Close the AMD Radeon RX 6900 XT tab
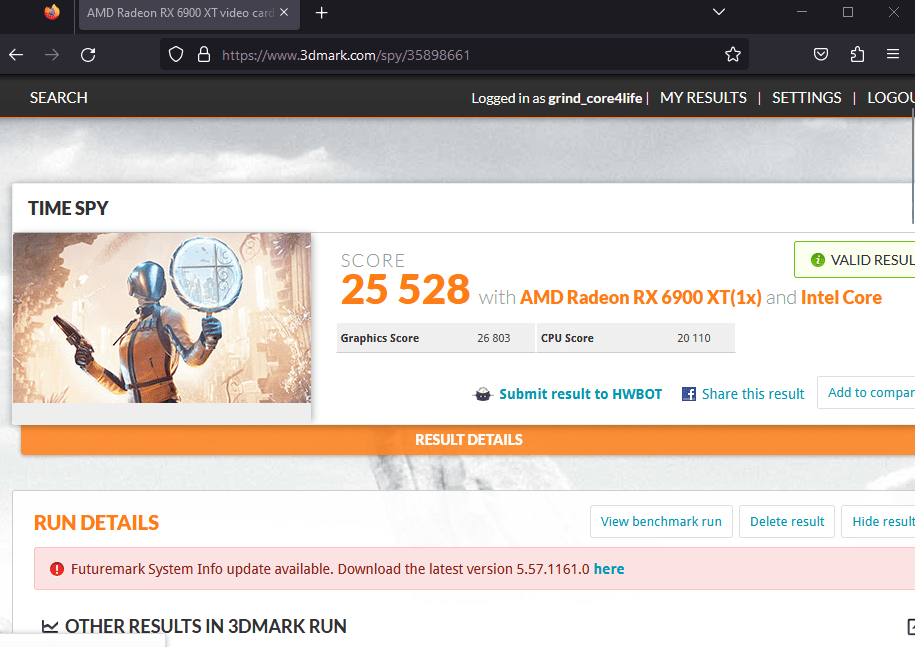 pos(284,12)
